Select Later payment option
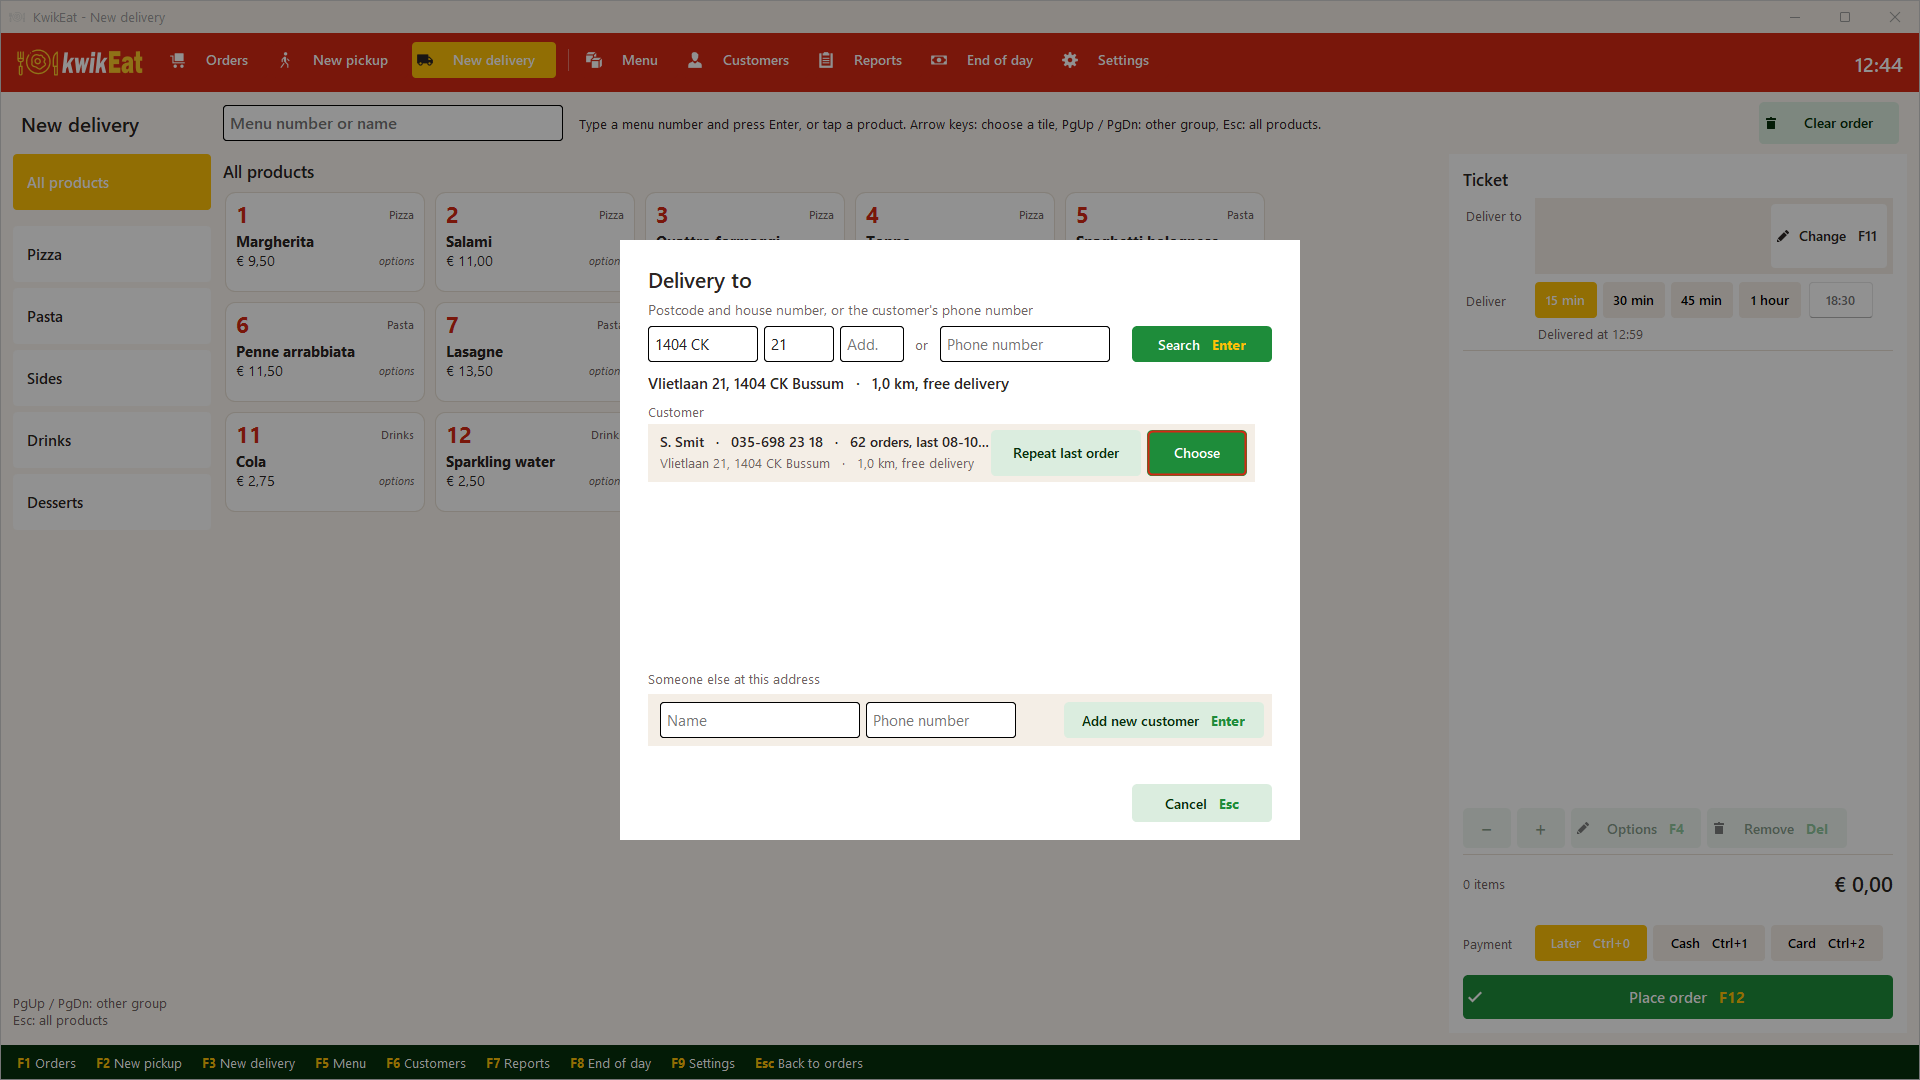 (1590, 943)
